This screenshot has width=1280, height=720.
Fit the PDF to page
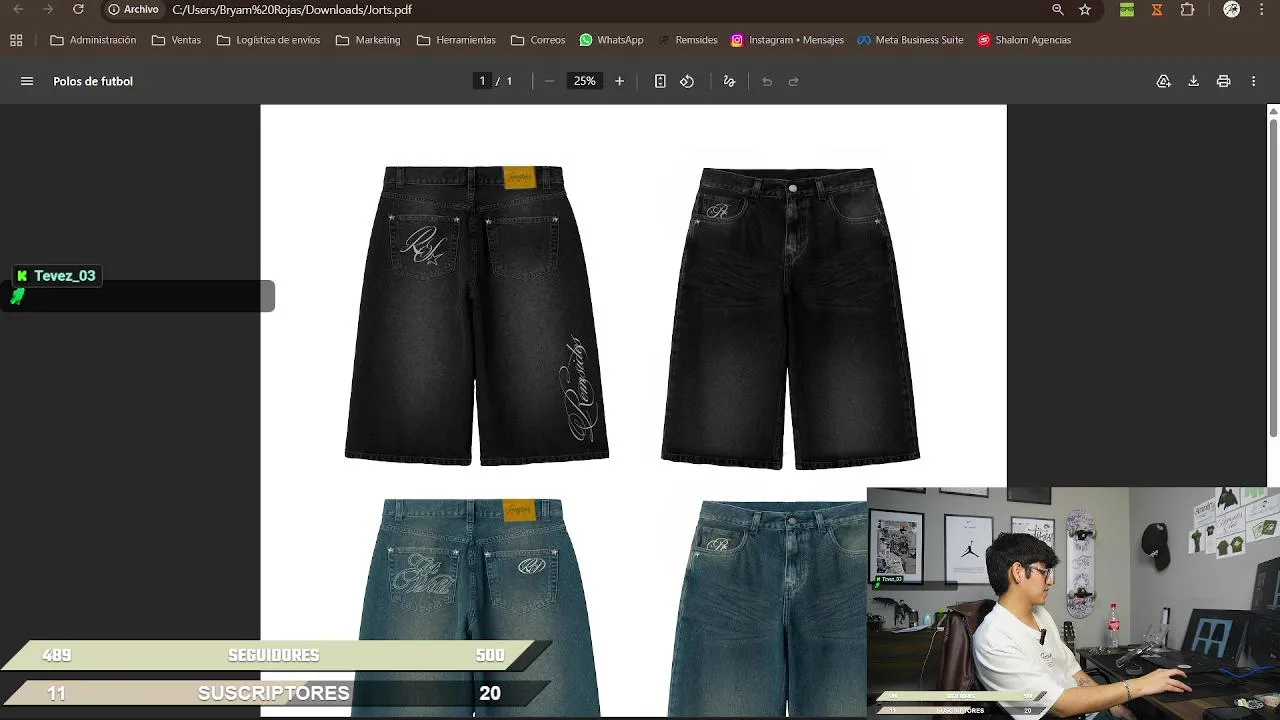click(x=660, y=81)
